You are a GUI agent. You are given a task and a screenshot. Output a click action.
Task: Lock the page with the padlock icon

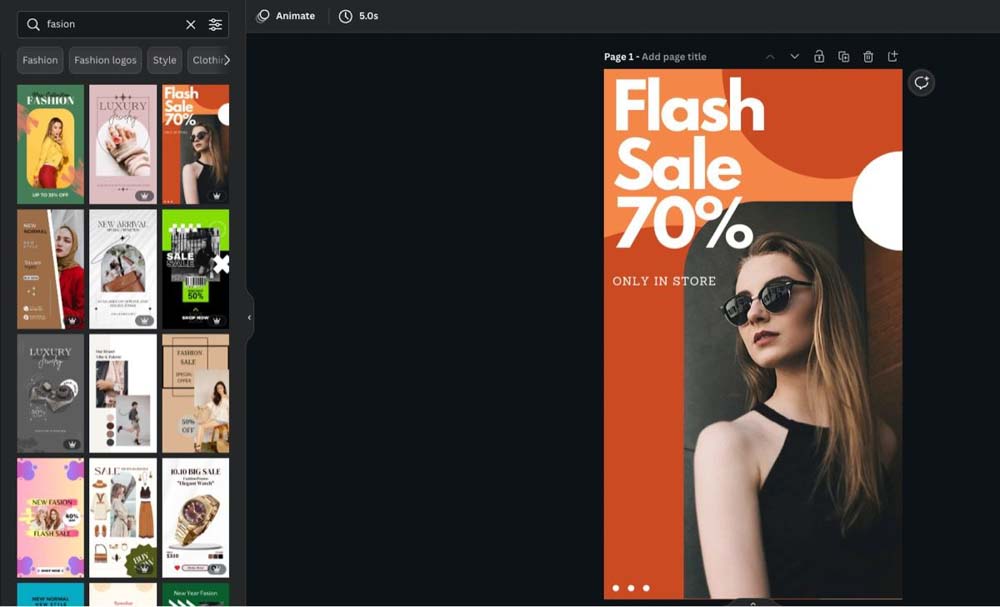(x=819, y=57)
